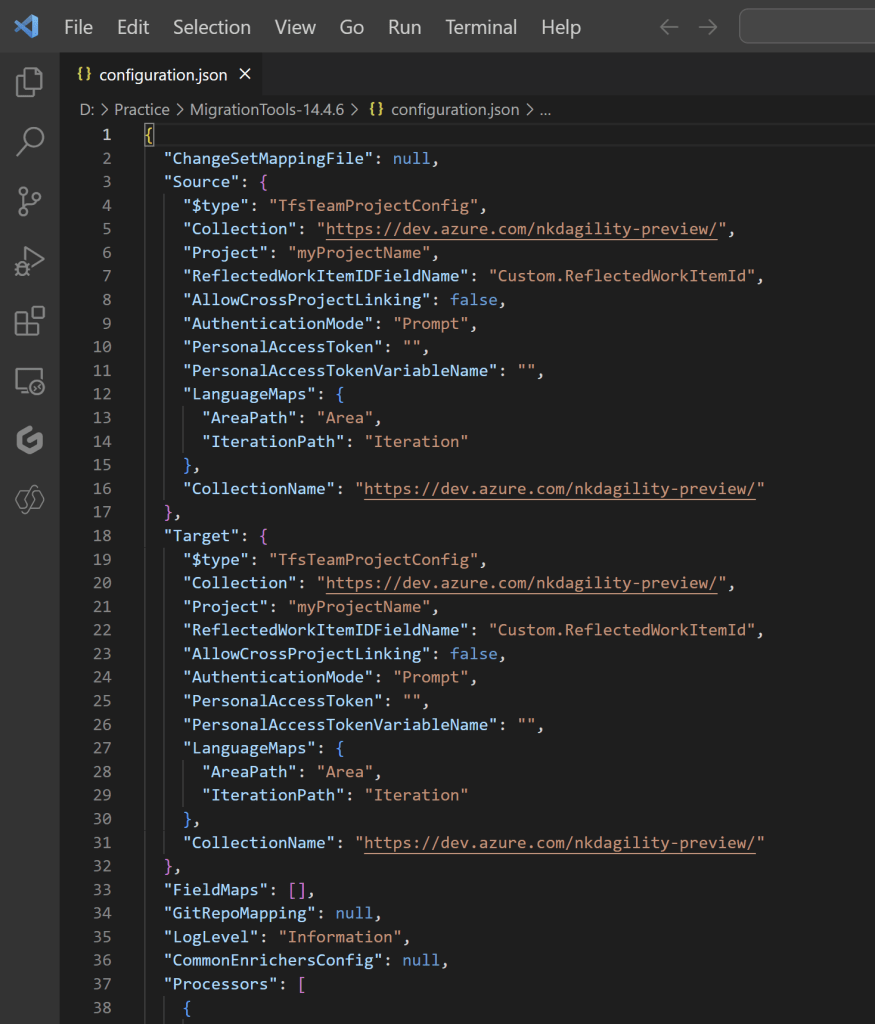The width and height of the screenshot is (875, 1024).
Task: Open the Search view in activity bar
Action: 29,141
